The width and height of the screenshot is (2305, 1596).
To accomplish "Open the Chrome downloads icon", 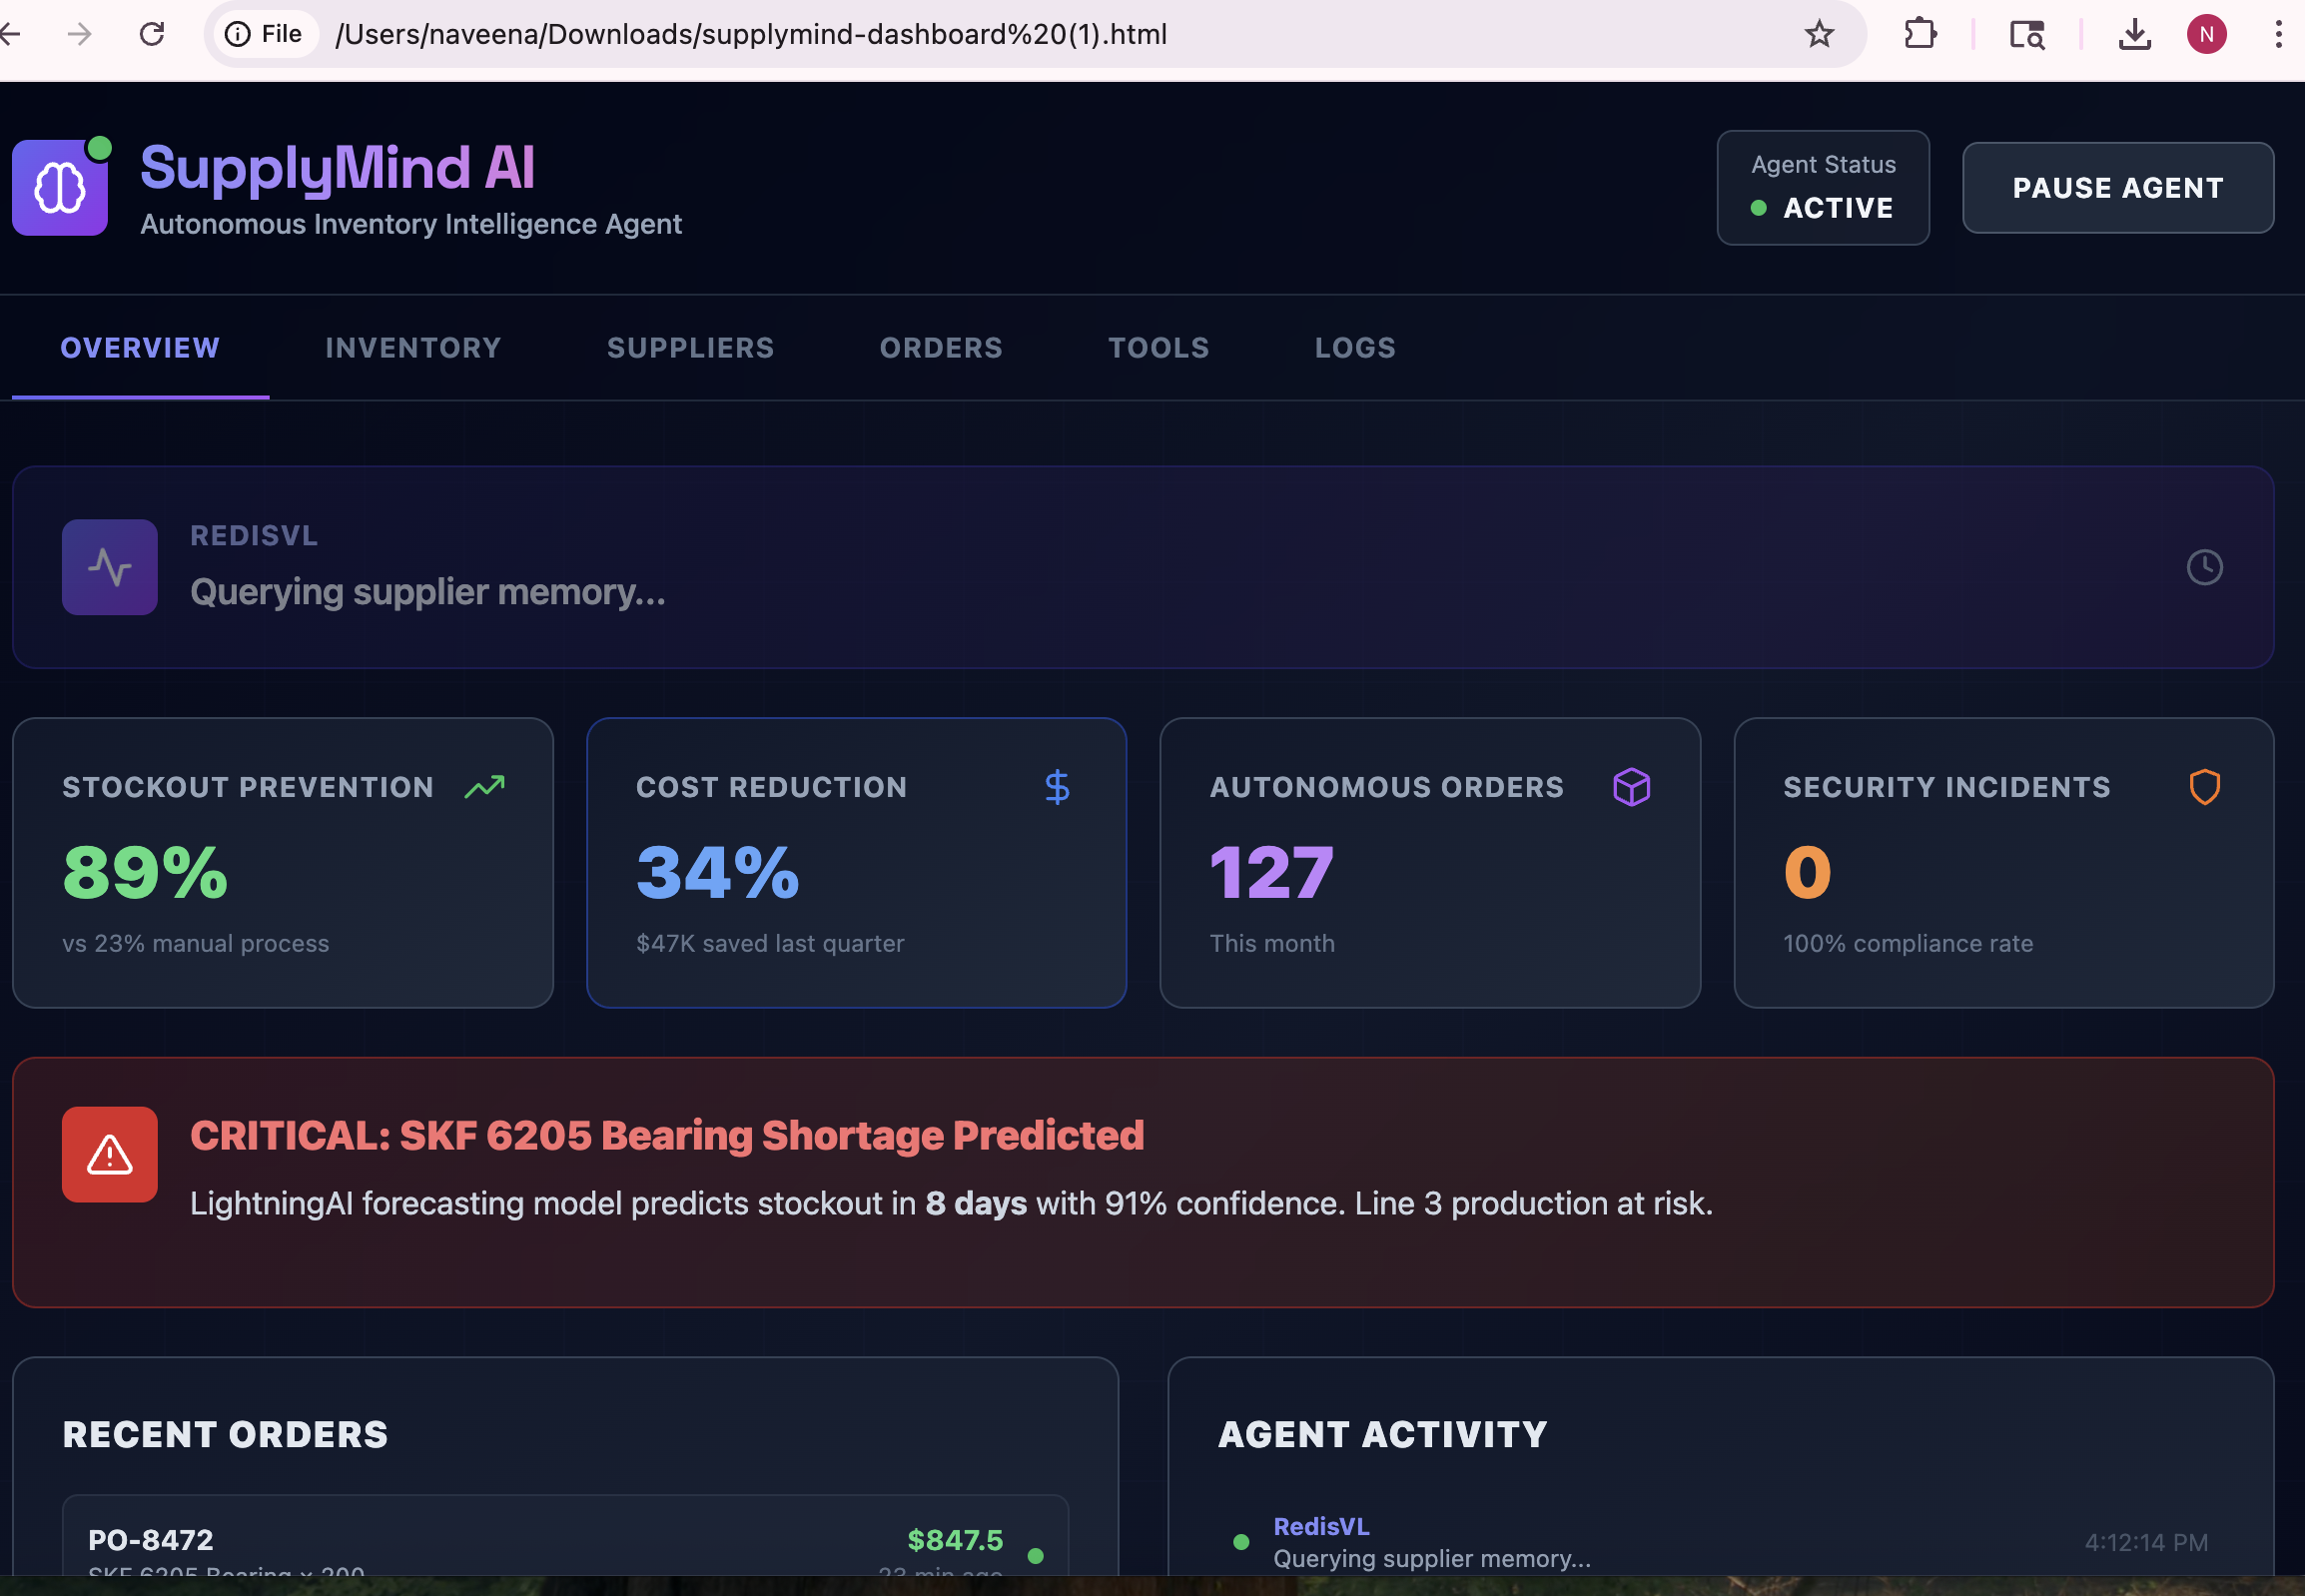I will click(2135, 34).
